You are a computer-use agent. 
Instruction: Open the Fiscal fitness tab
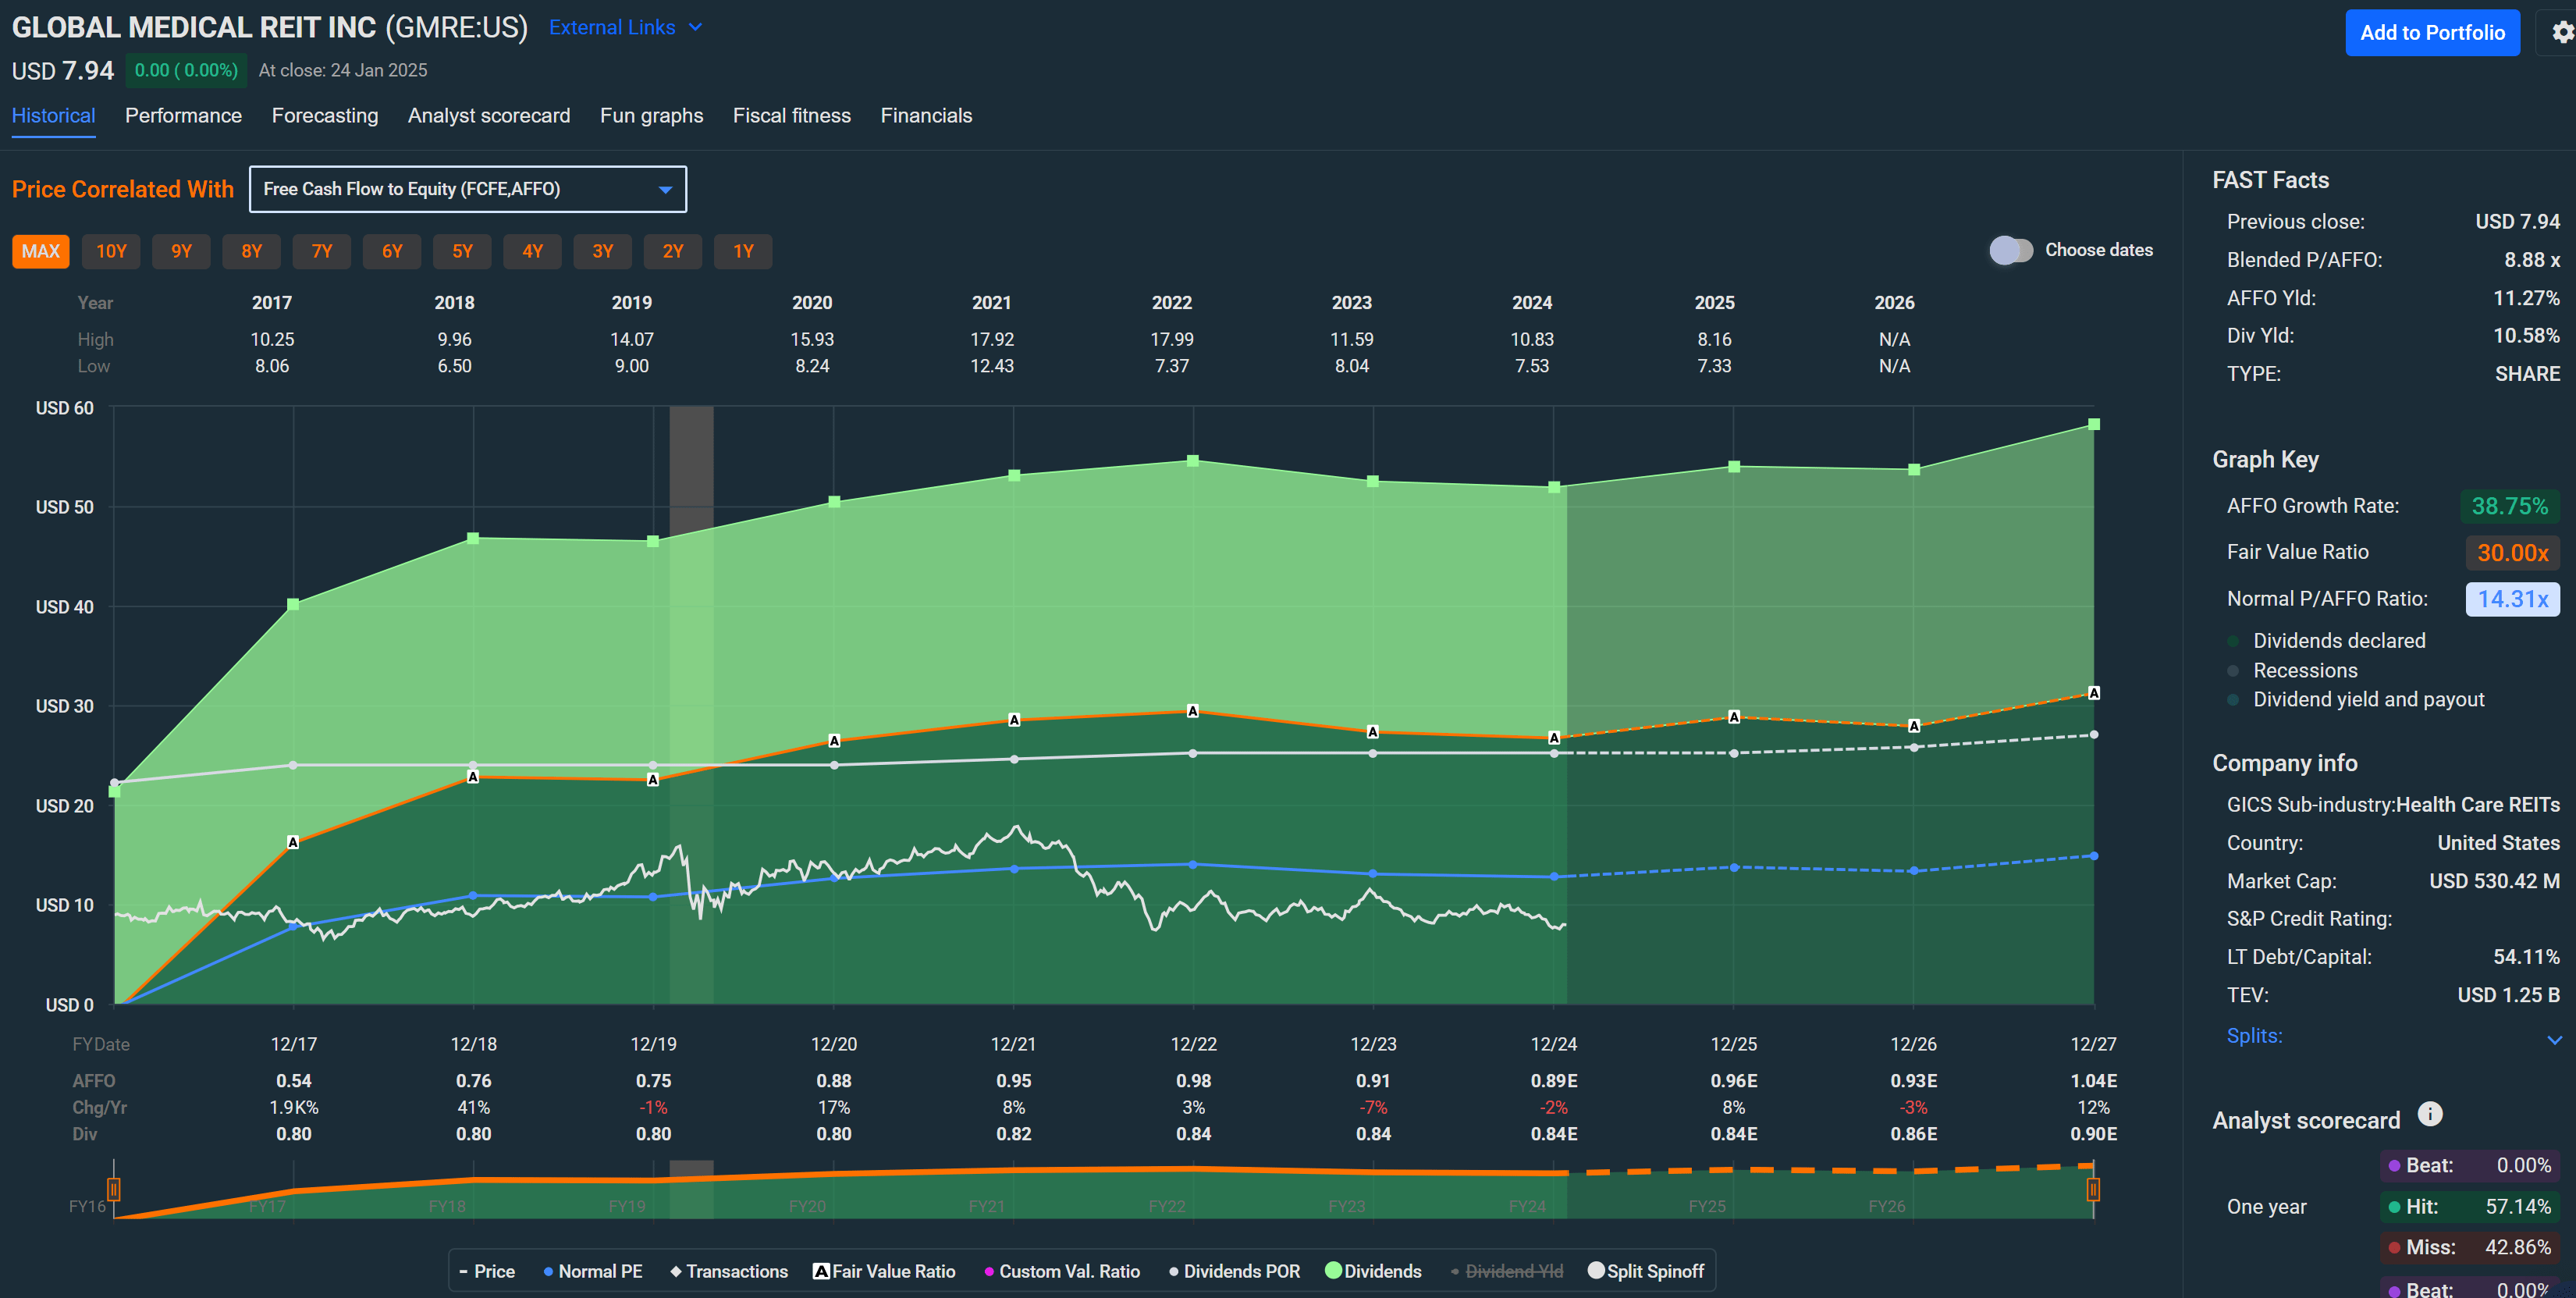pos(791,115)
